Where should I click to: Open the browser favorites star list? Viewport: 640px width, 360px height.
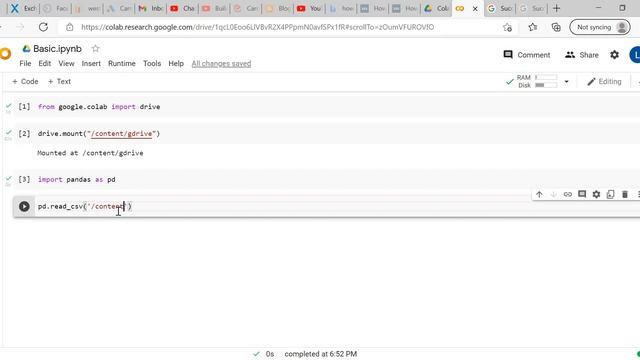point(533,27)
